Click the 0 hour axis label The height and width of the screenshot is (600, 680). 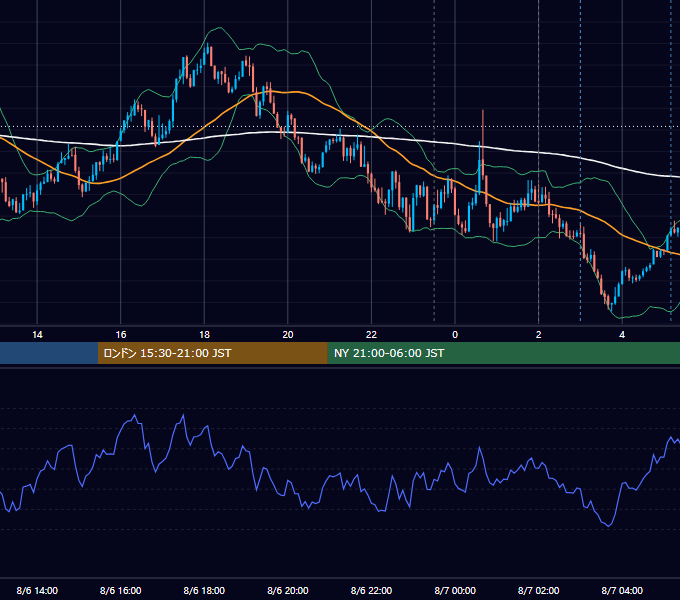click(x=455, y=335)
